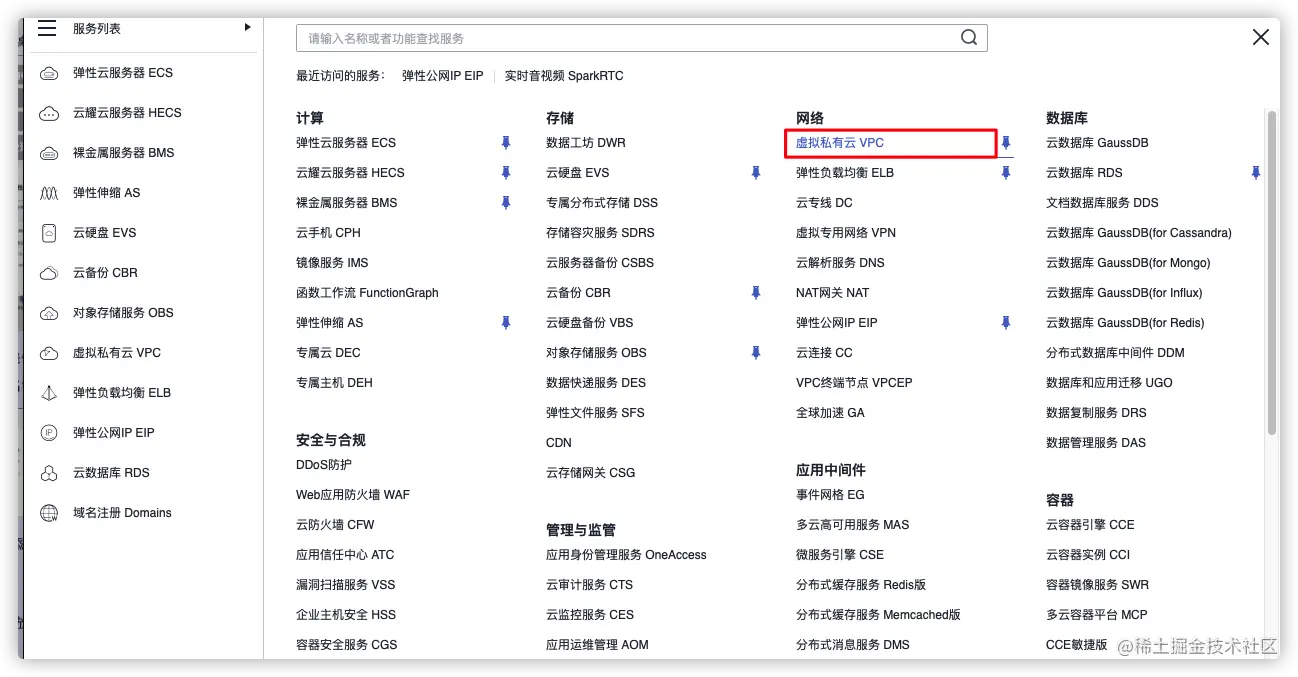1298x677 pixels.
Task: Open 专属主机 DEH
Action: (x=334, y=383)
